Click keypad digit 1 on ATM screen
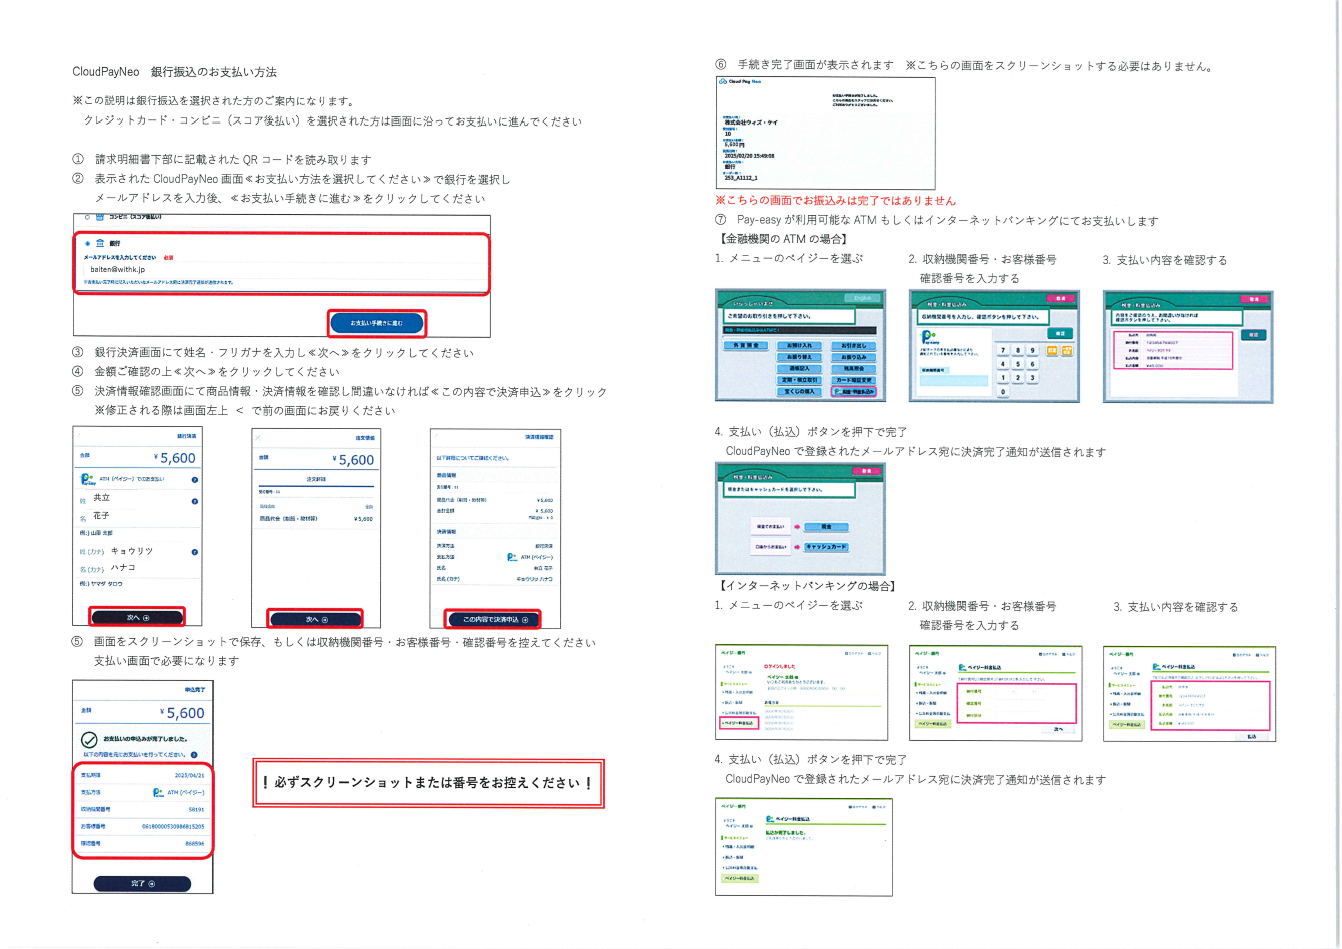This screenshot has height=949, width=1342. (1003, 378)
